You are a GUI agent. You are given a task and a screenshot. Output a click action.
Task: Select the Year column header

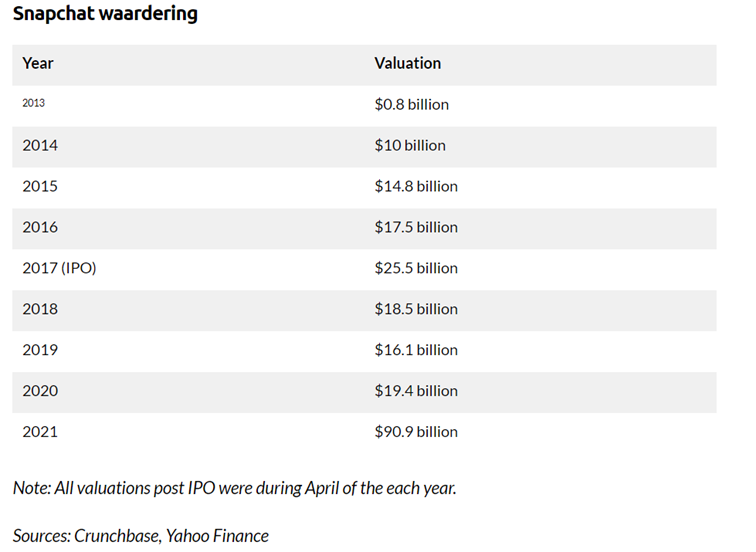pyautogui.click(x=38, y=63)
